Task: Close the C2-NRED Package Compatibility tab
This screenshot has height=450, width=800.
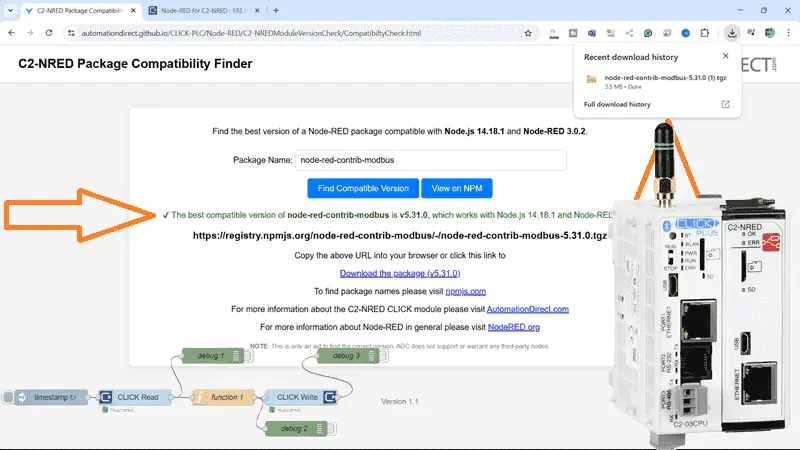Action: point(133,11)
